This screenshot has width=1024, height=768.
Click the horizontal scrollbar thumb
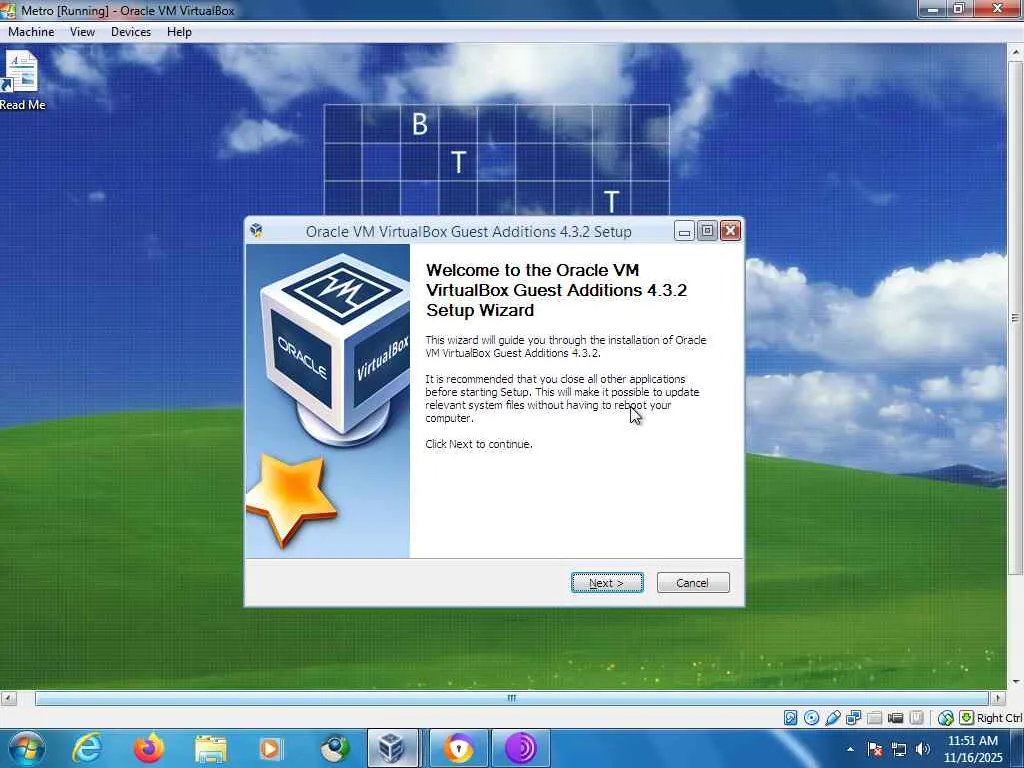(512, 698)
